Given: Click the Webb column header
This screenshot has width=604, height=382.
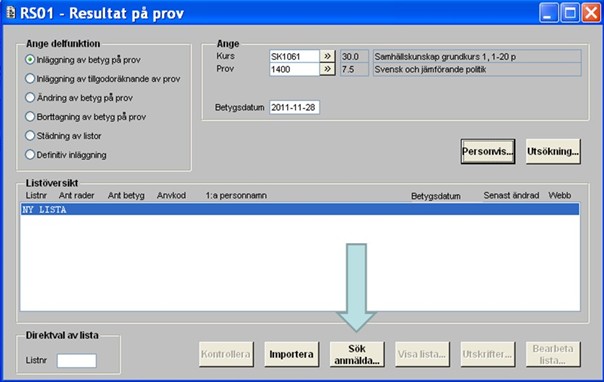Looking at the screenshot, I should click(x=559, y=195).
